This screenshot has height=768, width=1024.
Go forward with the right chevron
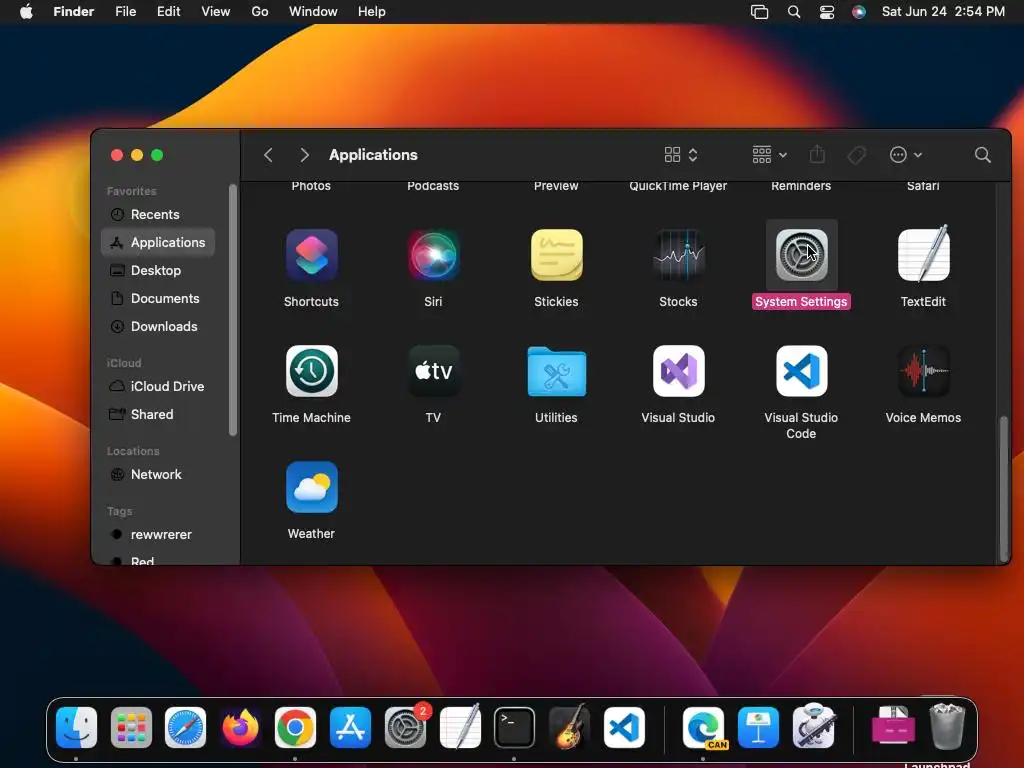click(x=304, y=155)
